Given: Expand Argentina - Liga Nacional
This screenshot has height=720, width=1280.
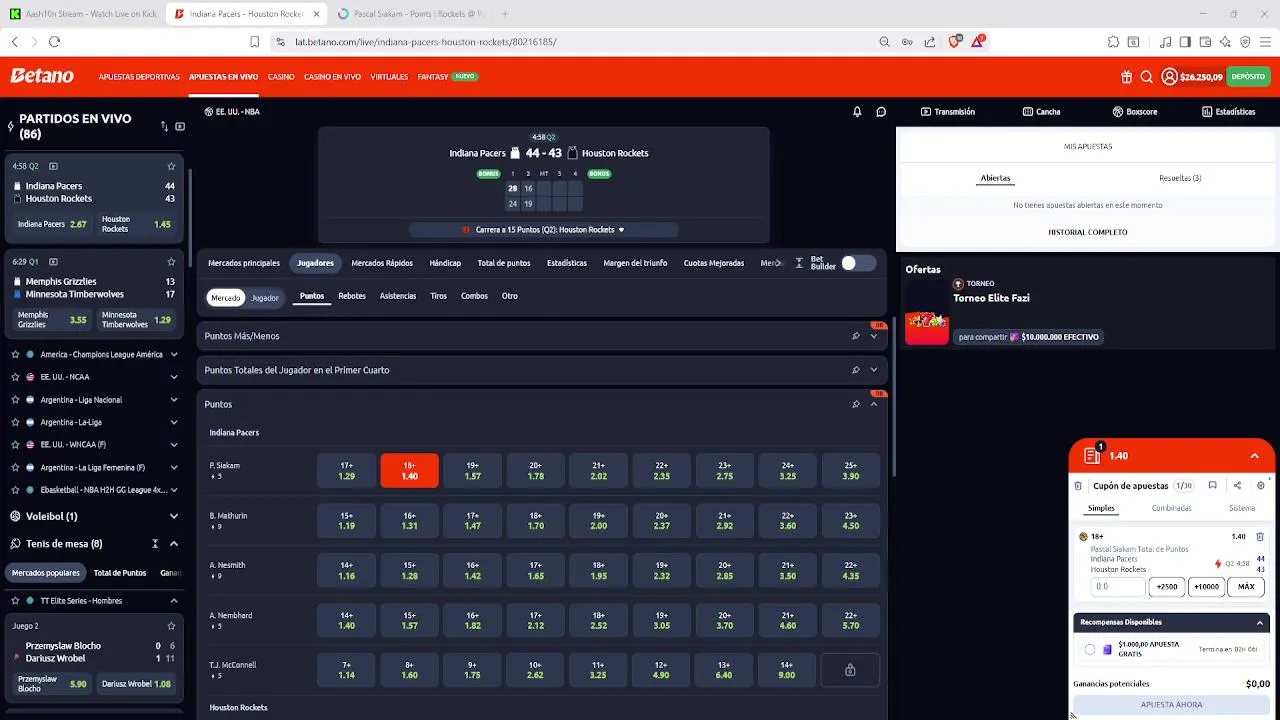Looking at the screenshot, I should 174,400.
